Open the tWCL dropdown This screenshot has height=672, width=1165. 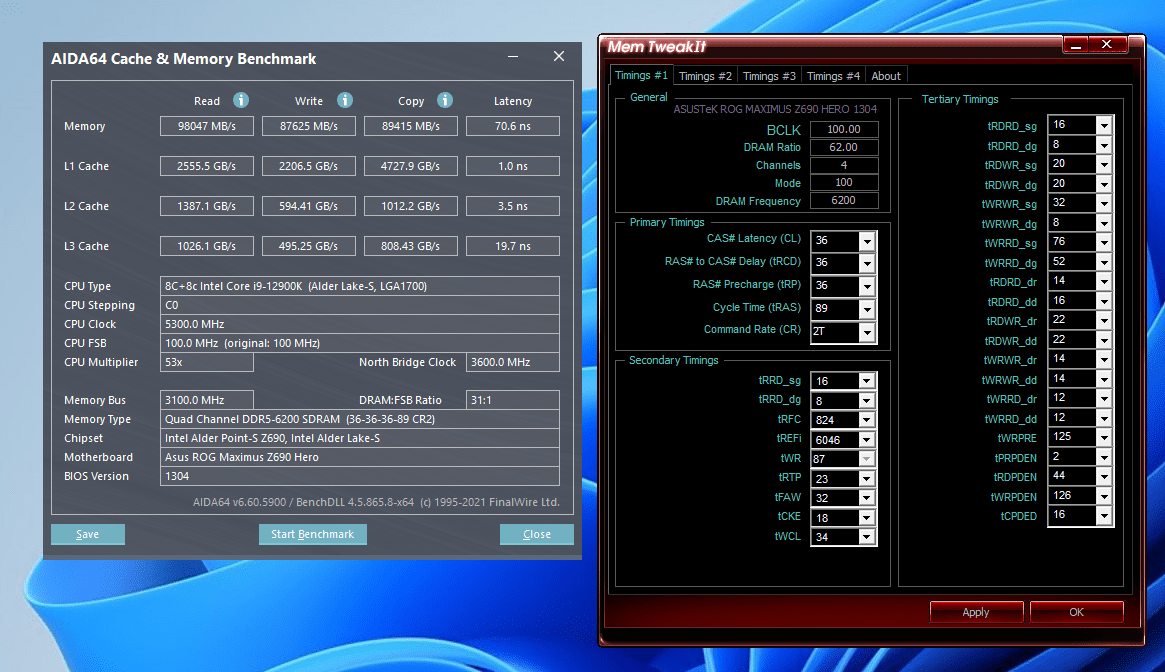coord(866,537)
